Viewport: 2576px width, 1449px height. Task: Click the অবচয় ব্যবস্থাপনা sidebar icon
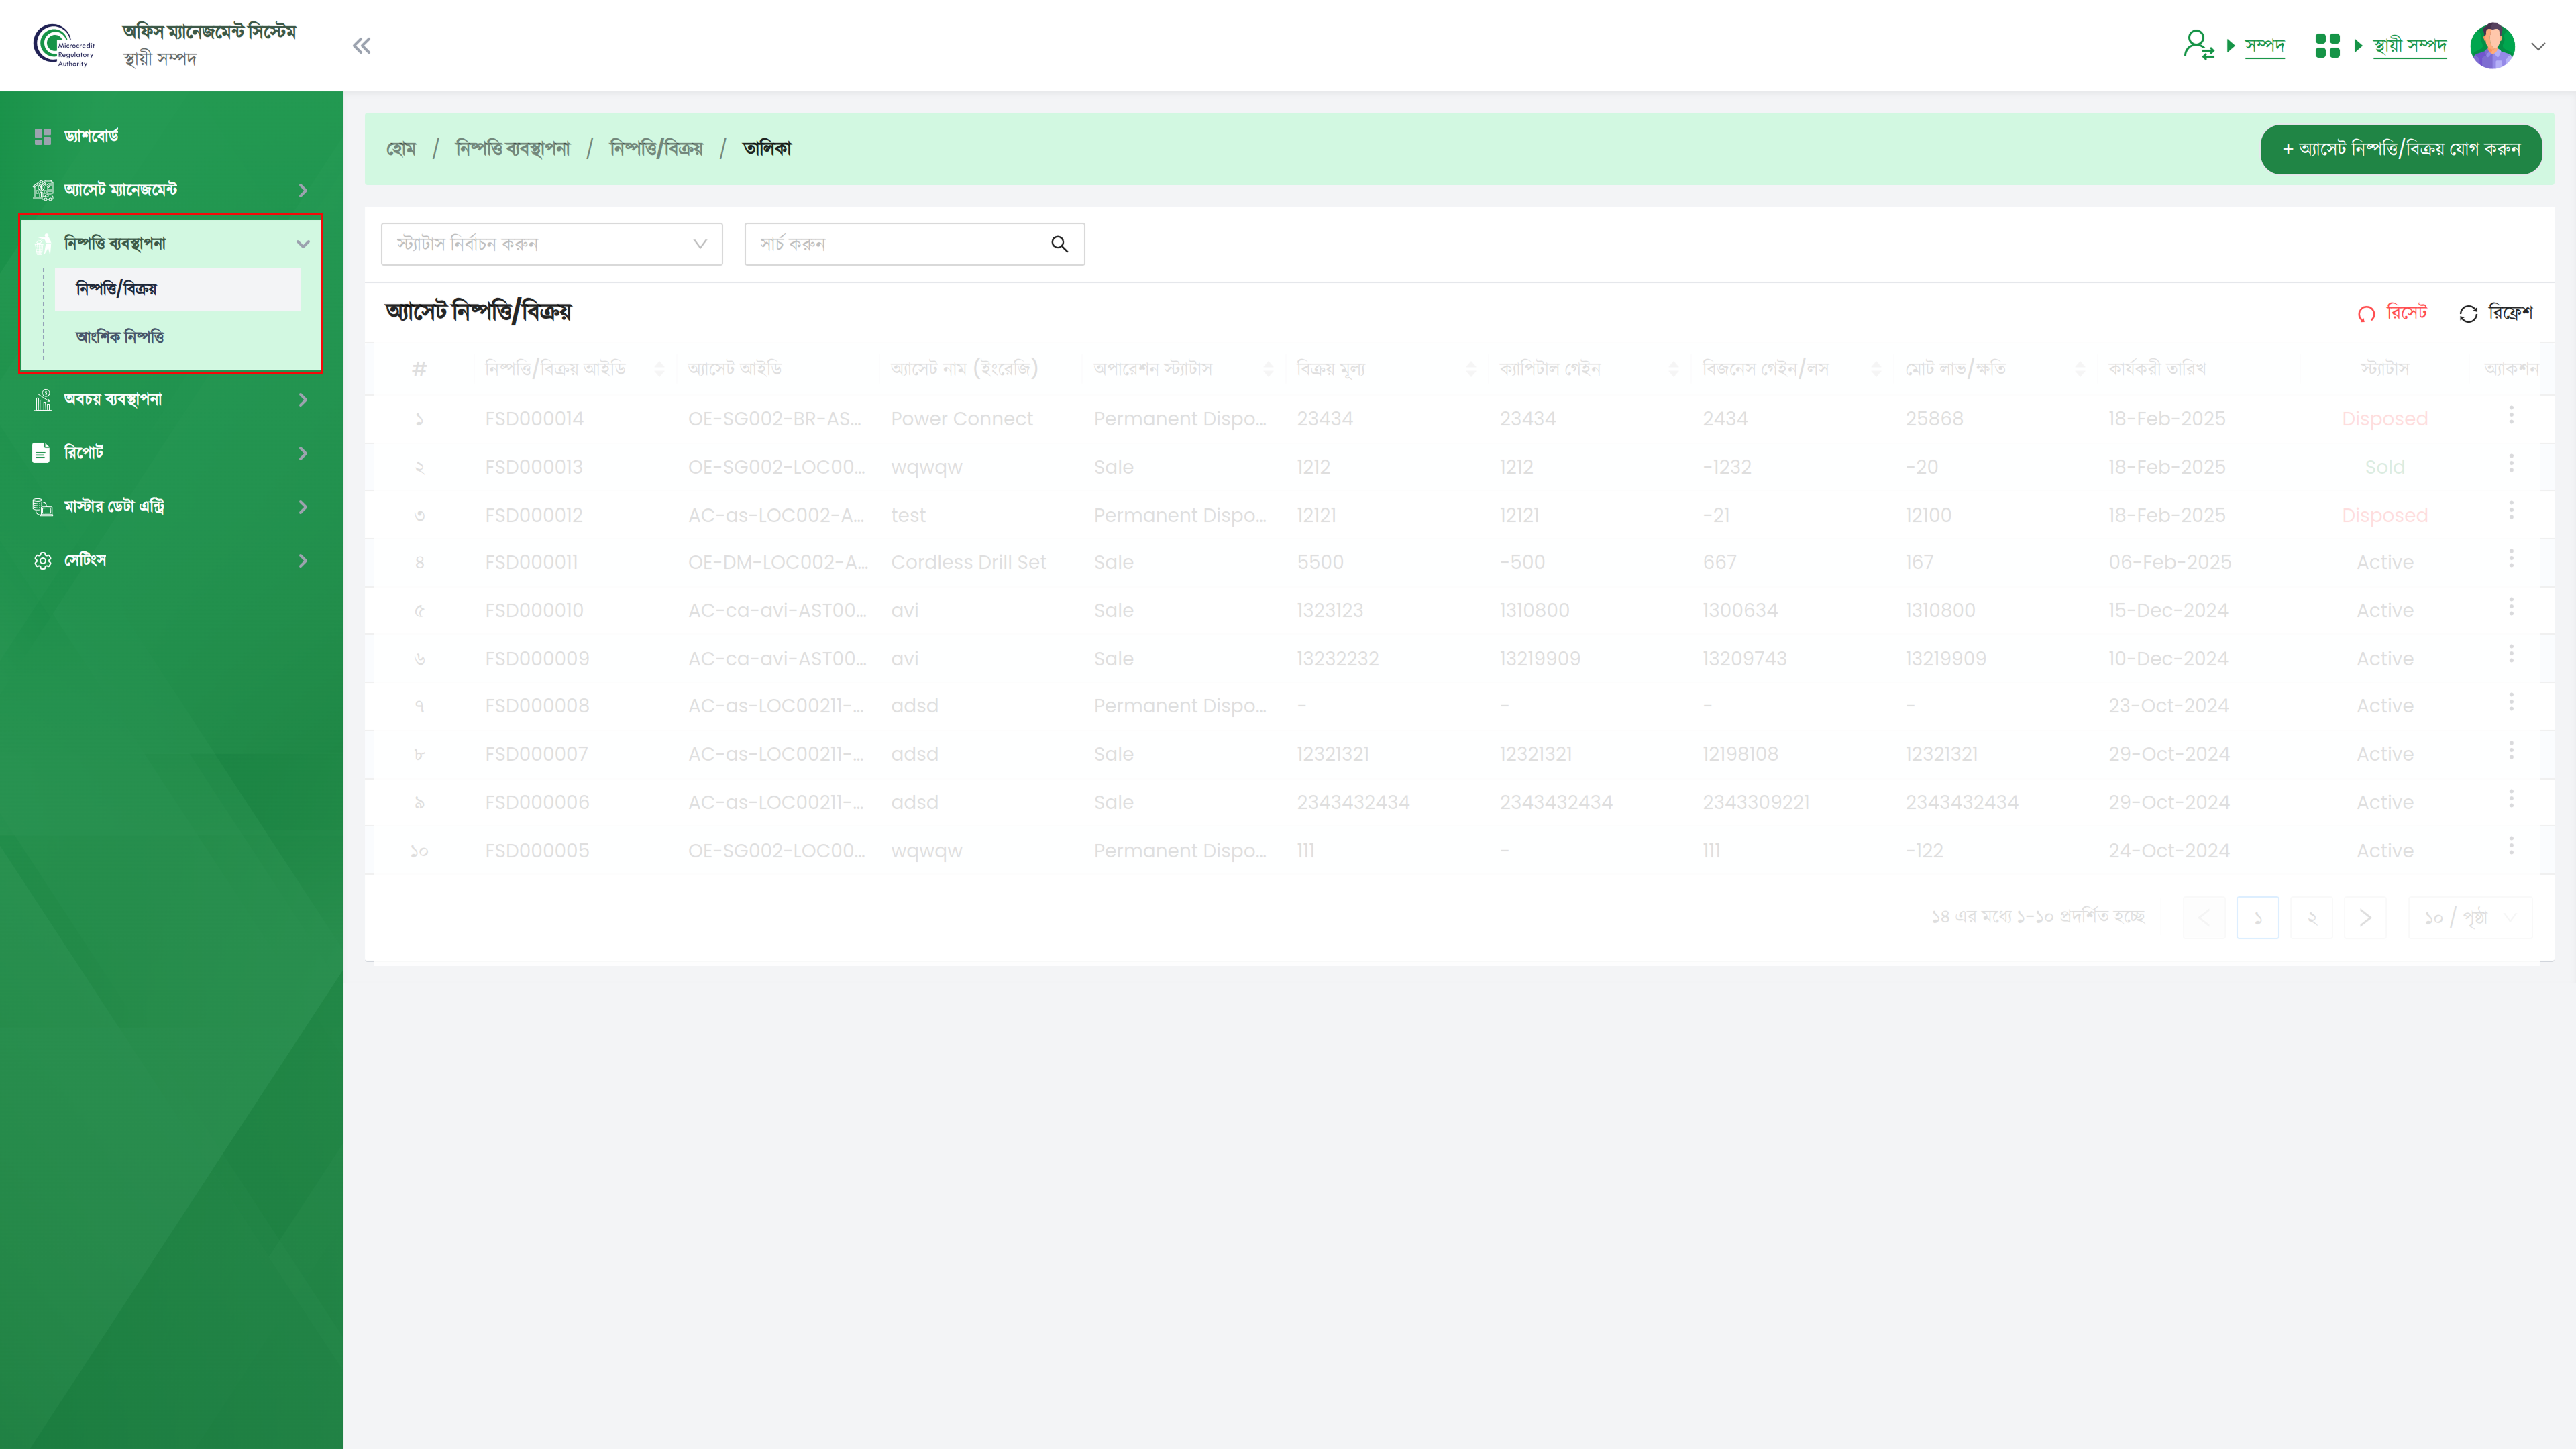[x=42, y=400]
